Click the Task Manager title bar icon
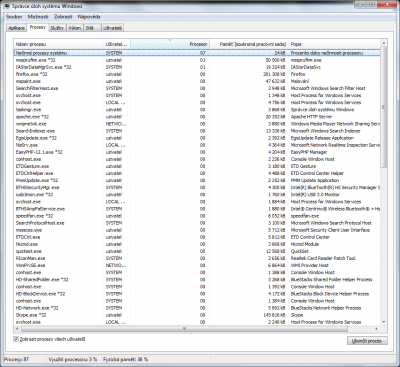Viewport: 400px width, 367px height. point(7,6)
